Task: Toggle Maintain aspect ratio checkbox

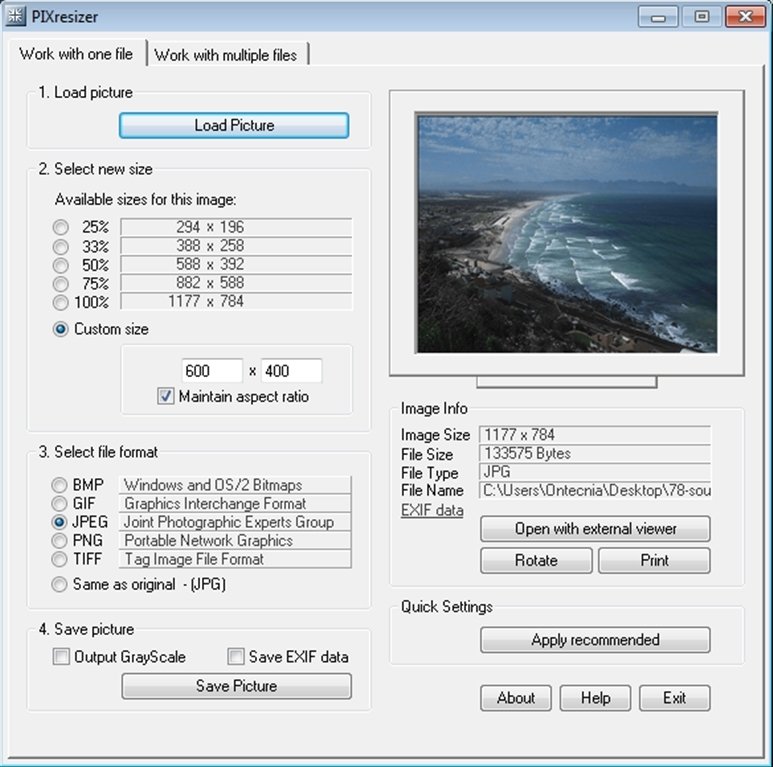Action: click(166, 396)
